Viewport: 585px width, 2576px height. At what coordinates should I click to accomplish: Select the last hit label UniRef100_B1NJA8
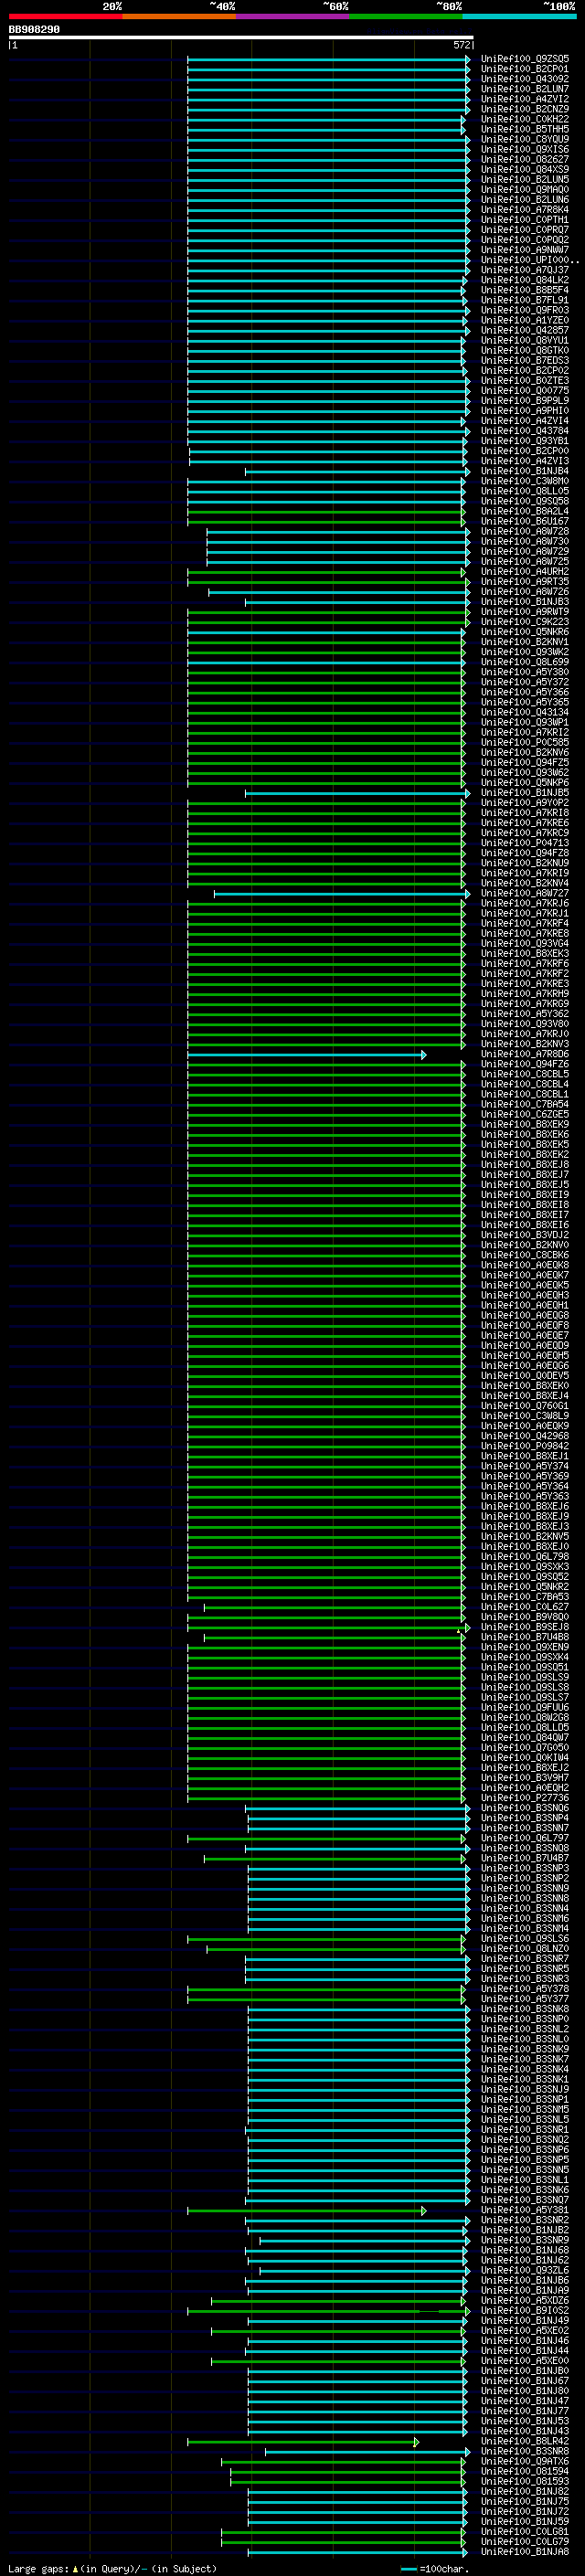[x=525, y=2551]
